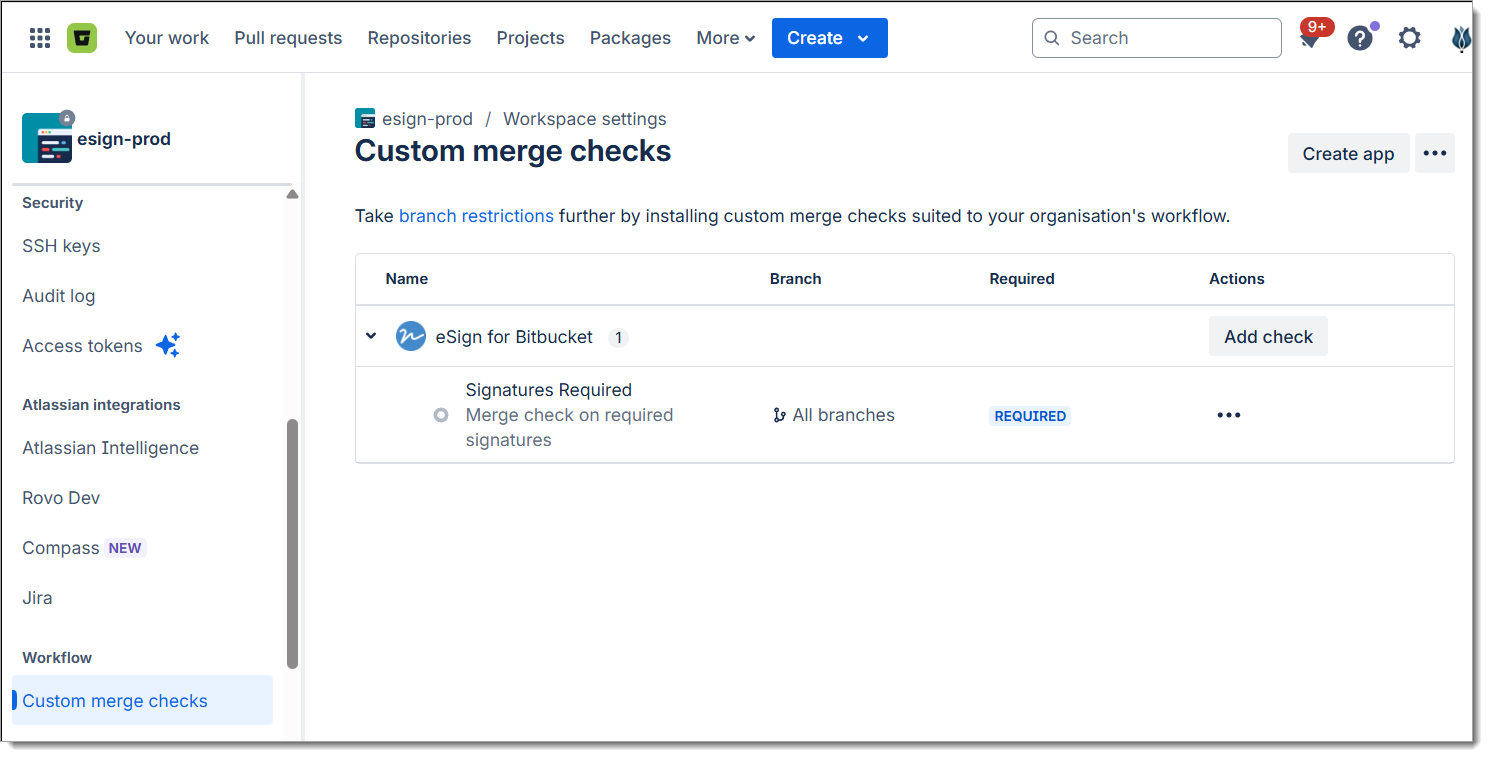Open the help question mark icon
This screenshot has height=757, width=1488.
pos(1359,38)
